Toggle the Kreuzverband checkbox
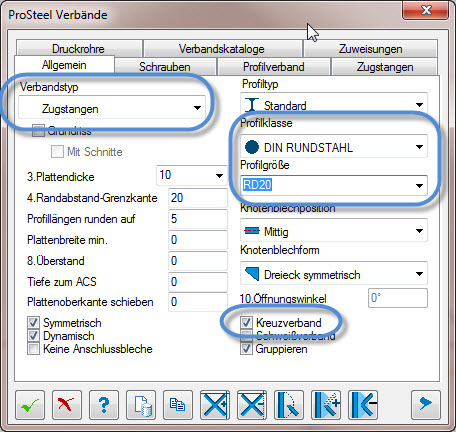Viewport: 456px width, 432px height. (x=246, y=323)
